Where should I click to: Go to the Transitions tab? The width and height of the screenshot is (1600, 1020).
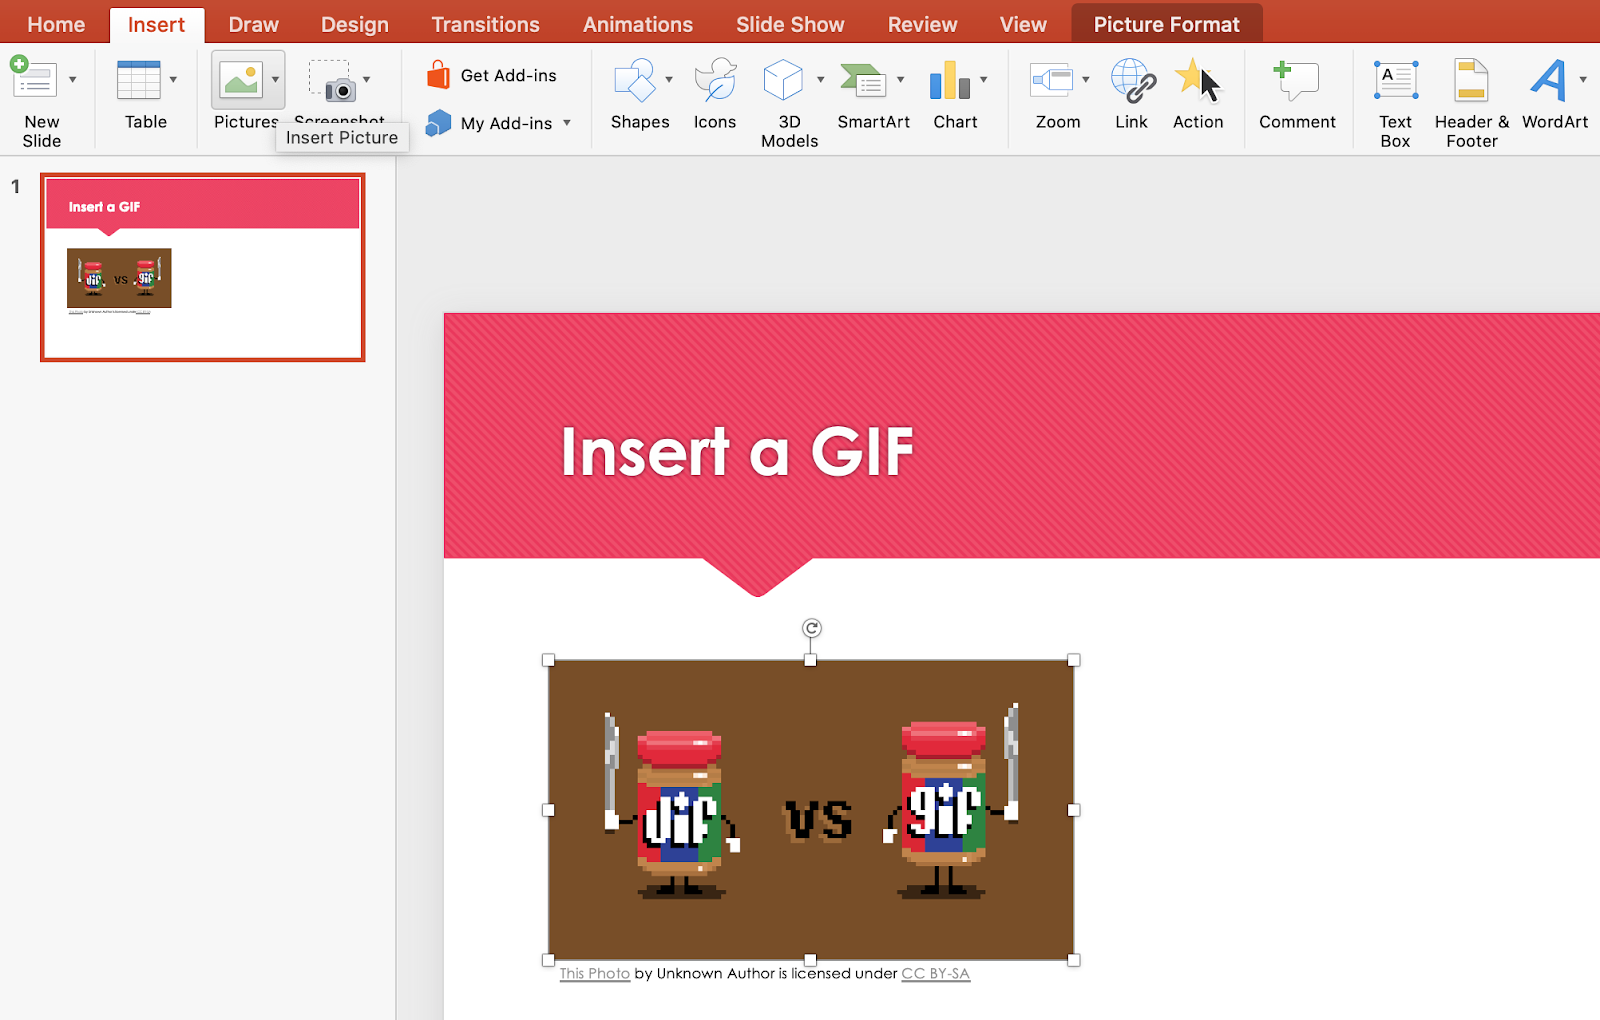pyautogui.click(x=485, y=24)
